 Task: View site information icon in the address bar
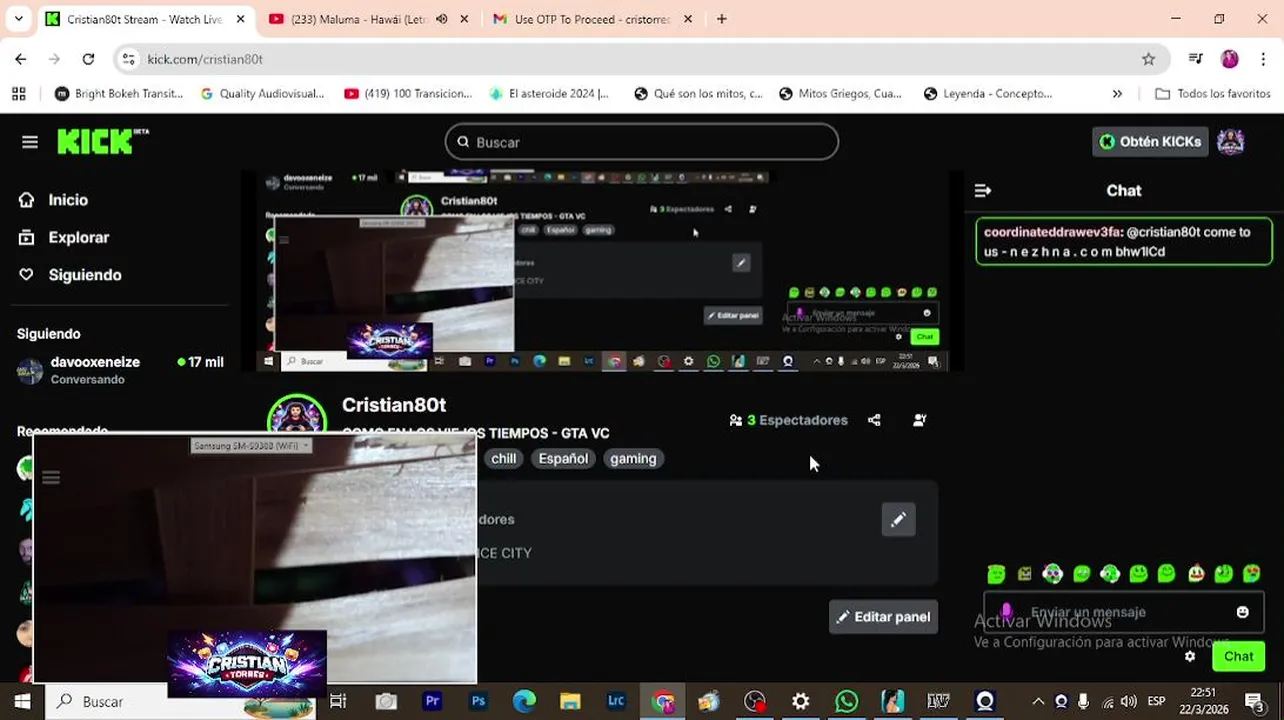(129, 59)
